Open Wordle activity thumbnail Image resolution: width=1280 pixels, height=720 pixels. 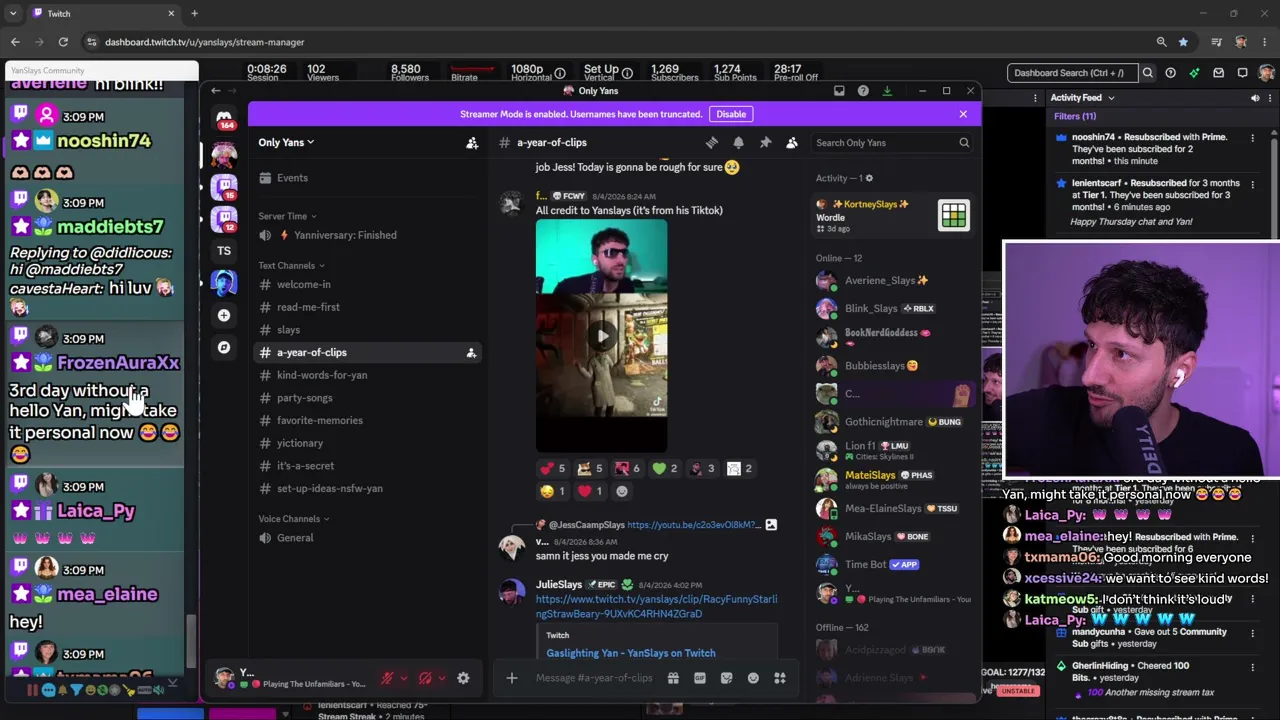point(954,215)
